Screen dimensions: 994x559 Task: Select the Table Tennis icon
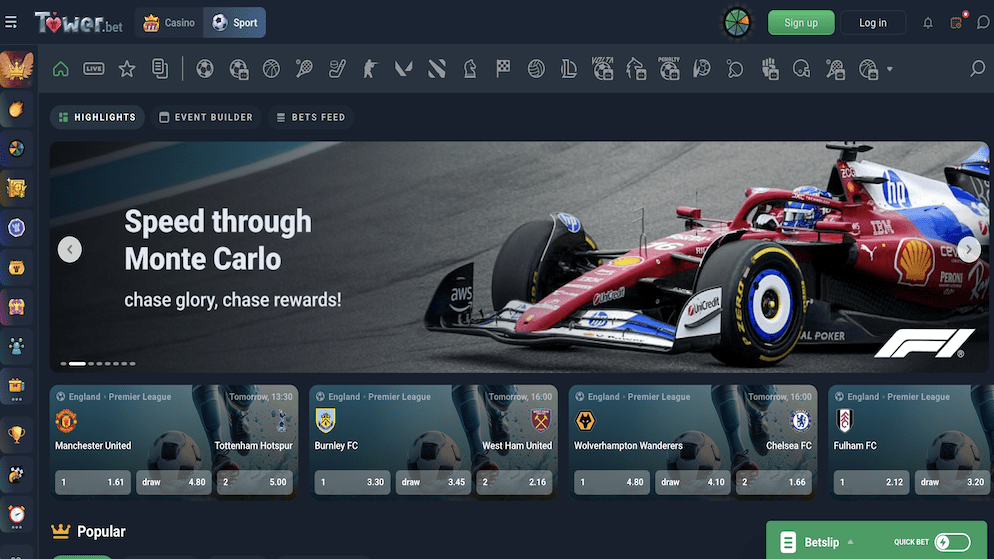tap(735, 68)
